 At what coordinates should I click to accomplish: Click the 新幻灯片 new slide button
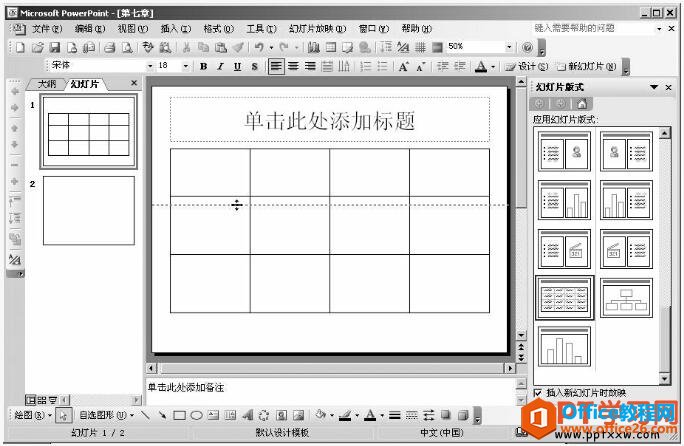click(x=586, y=66)
